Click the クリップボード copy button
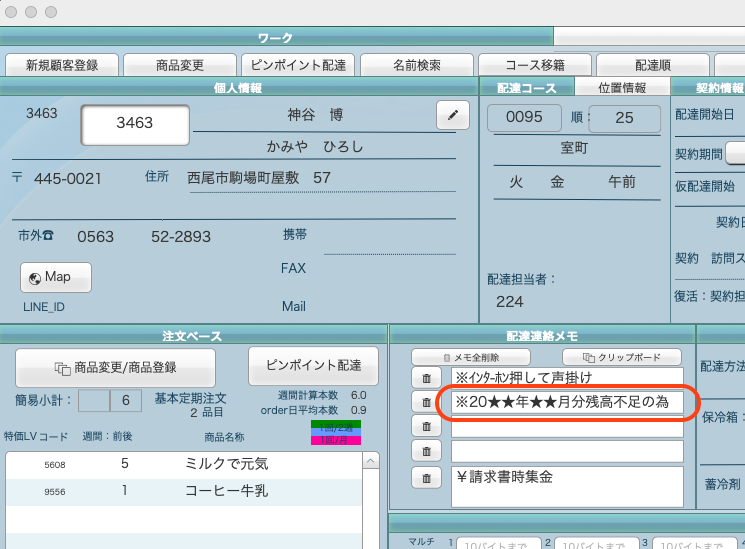Viewport: 745px width, 549px height. (621, 357)
